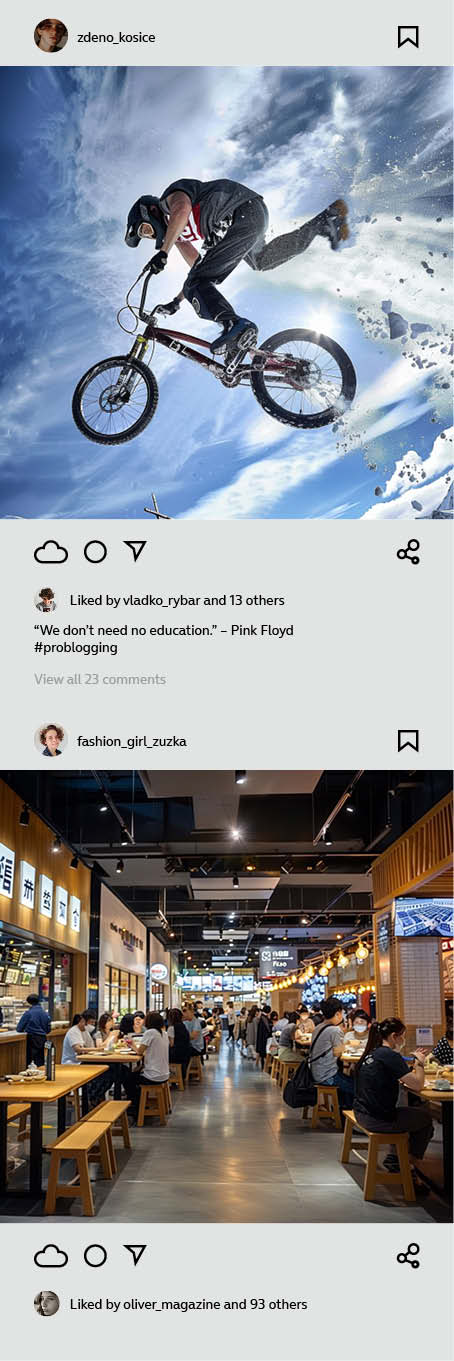Share the bike post with share icon
Image resolution: width=454 pixels, height=1361 pixels.
pyautogui.click(x=408, y=552)
